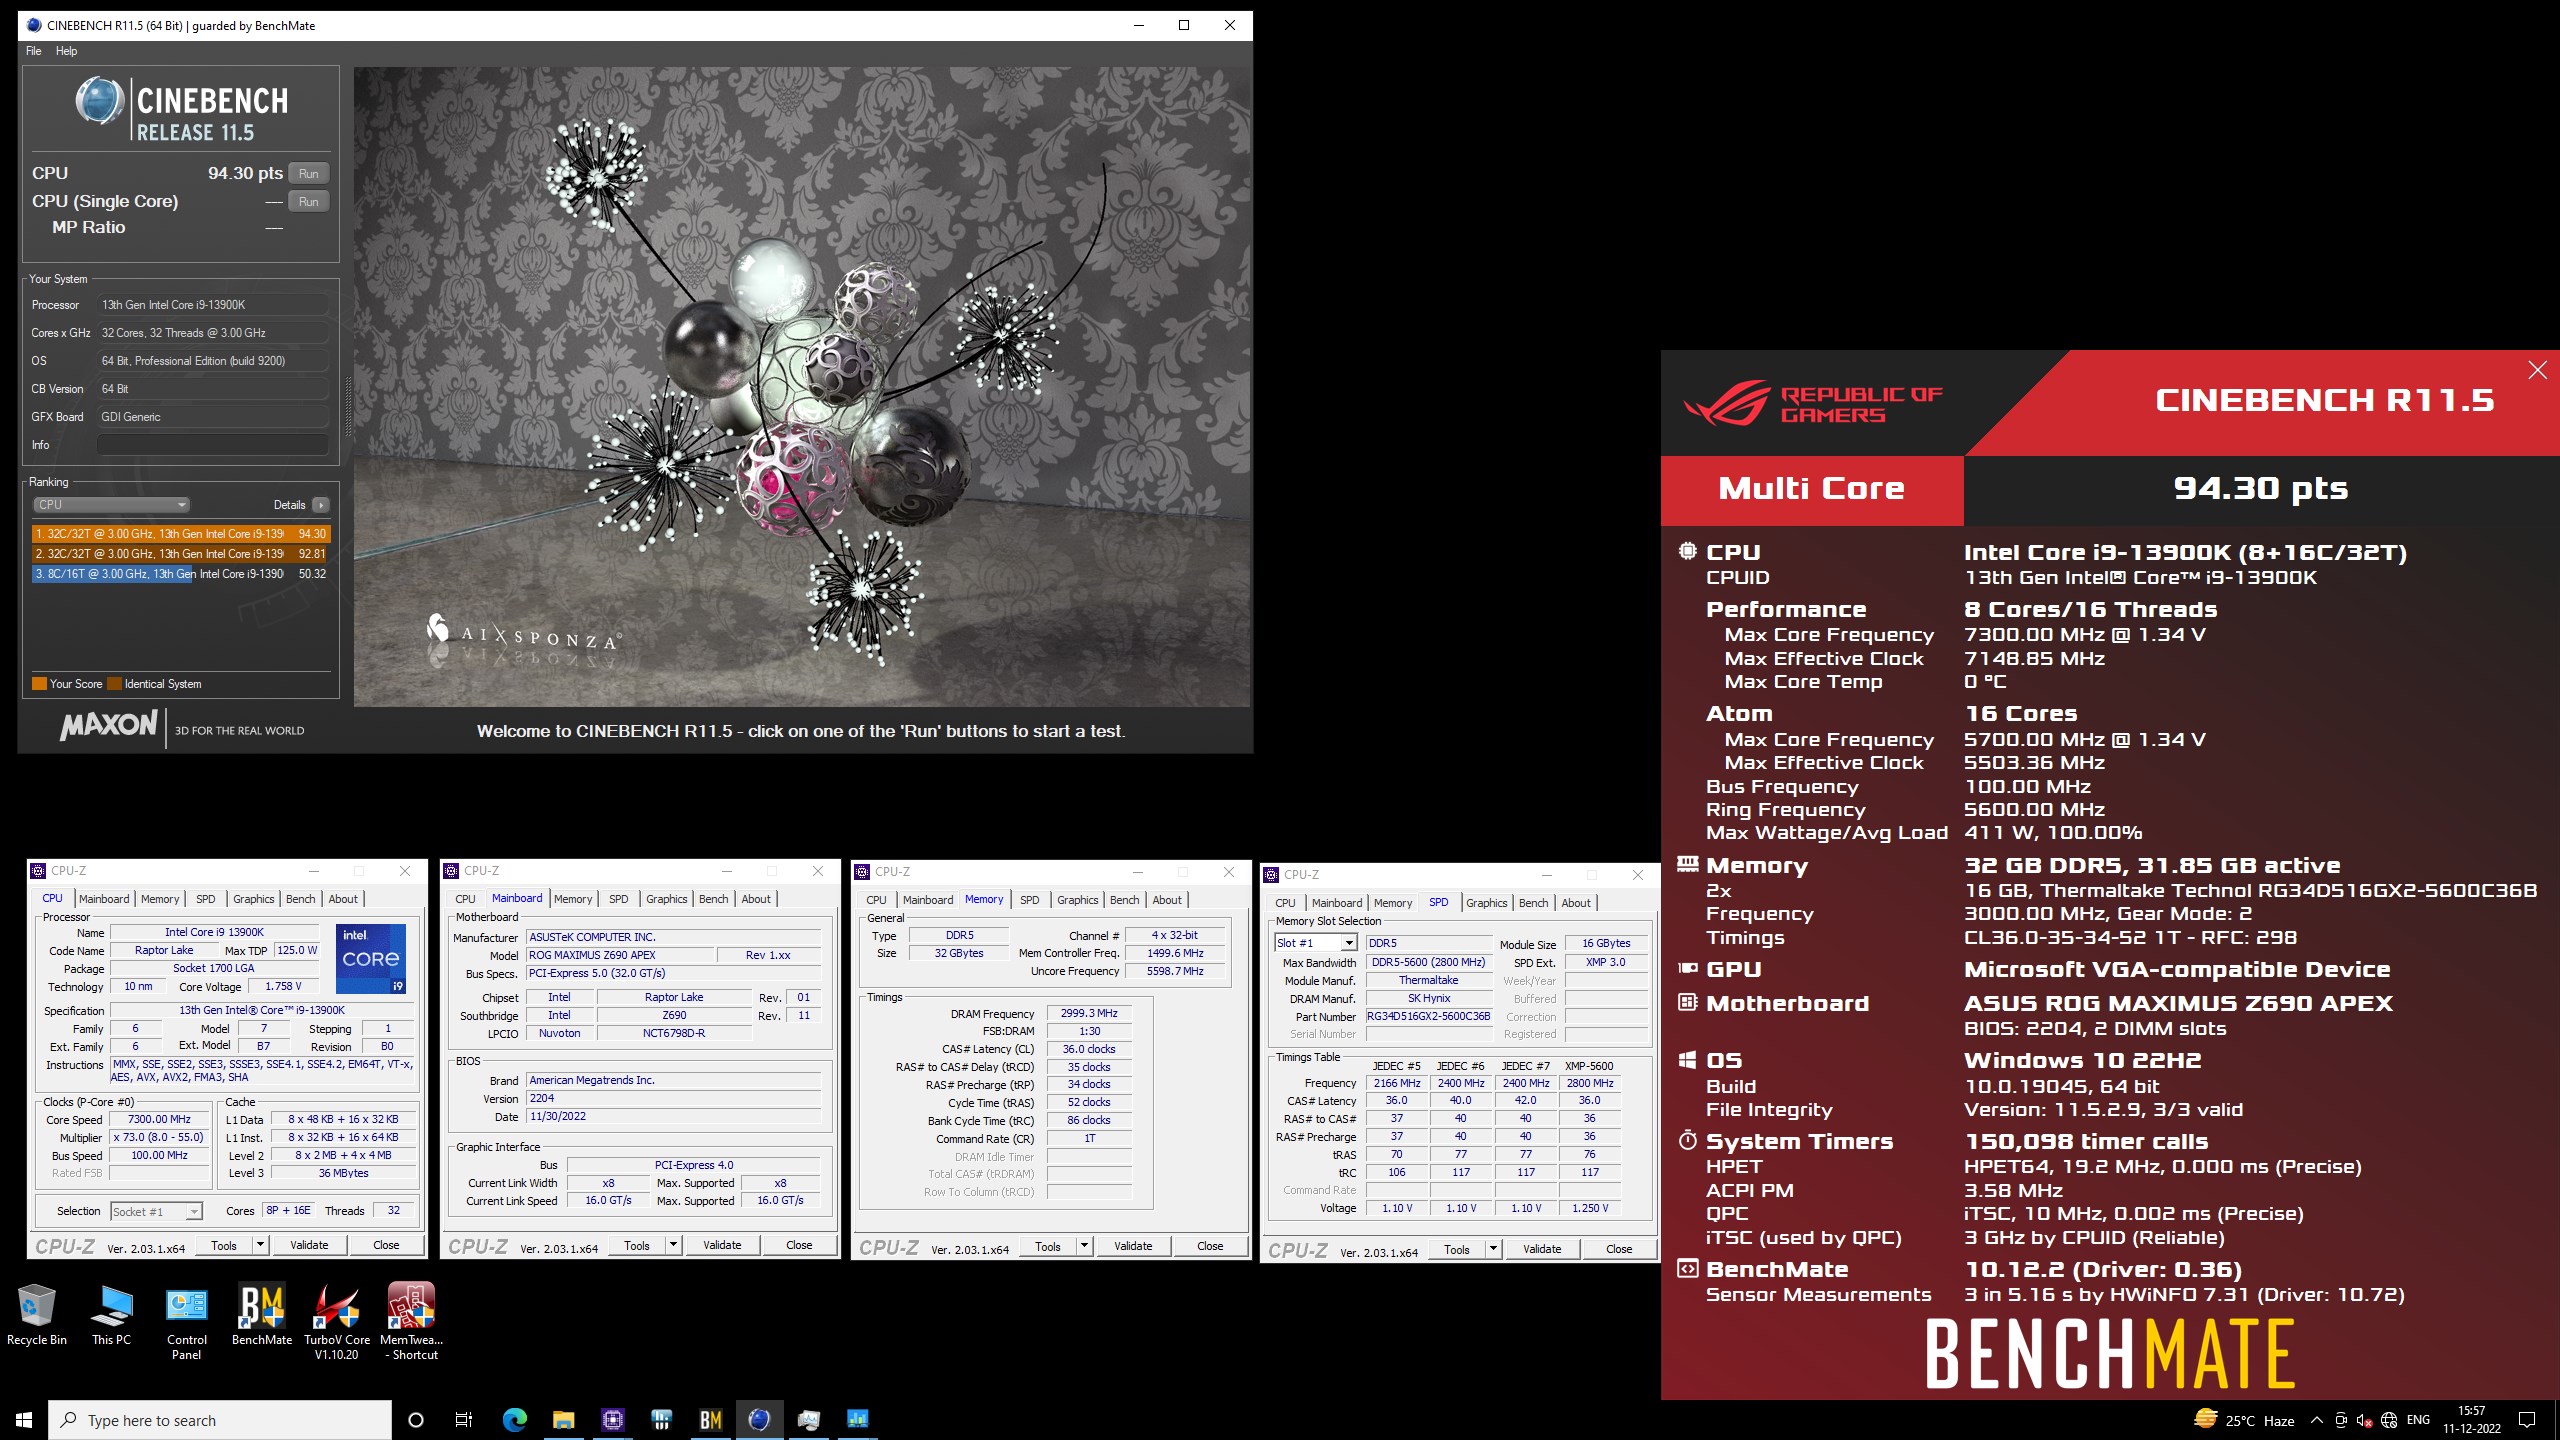Click the Type here to search box
2560x1440 pixels.
pyautogui.click(x=220, y=1420)
